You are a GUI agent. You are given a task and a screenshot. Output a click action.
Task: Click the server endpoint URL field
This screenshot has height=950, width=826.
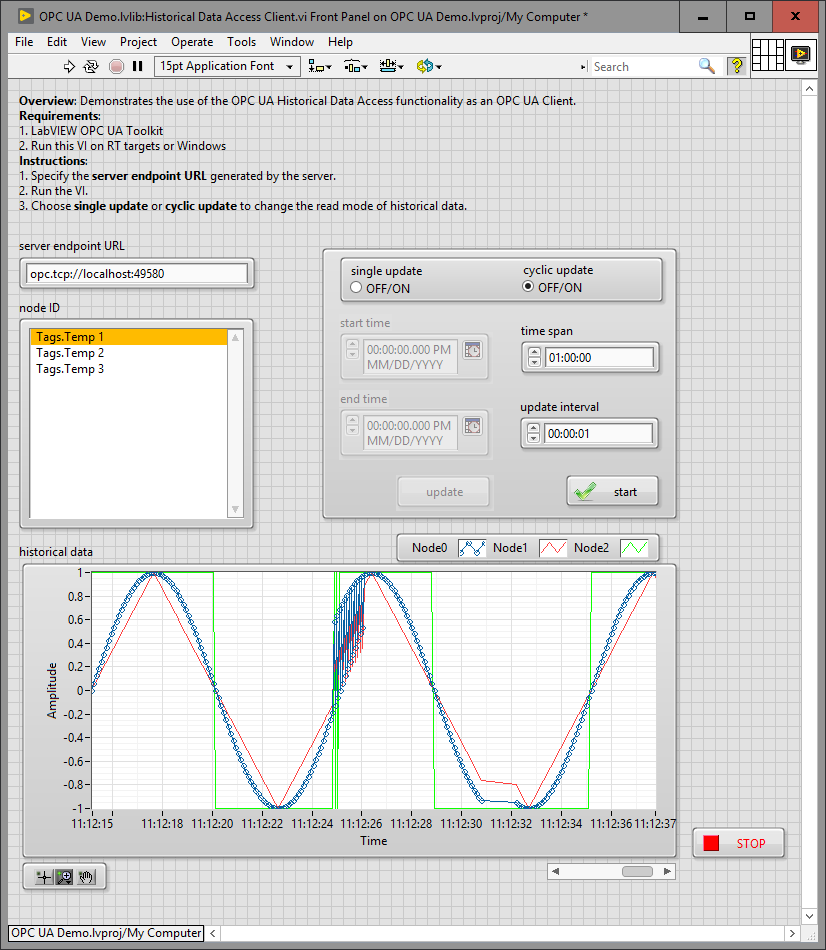[x=137, y=274]
